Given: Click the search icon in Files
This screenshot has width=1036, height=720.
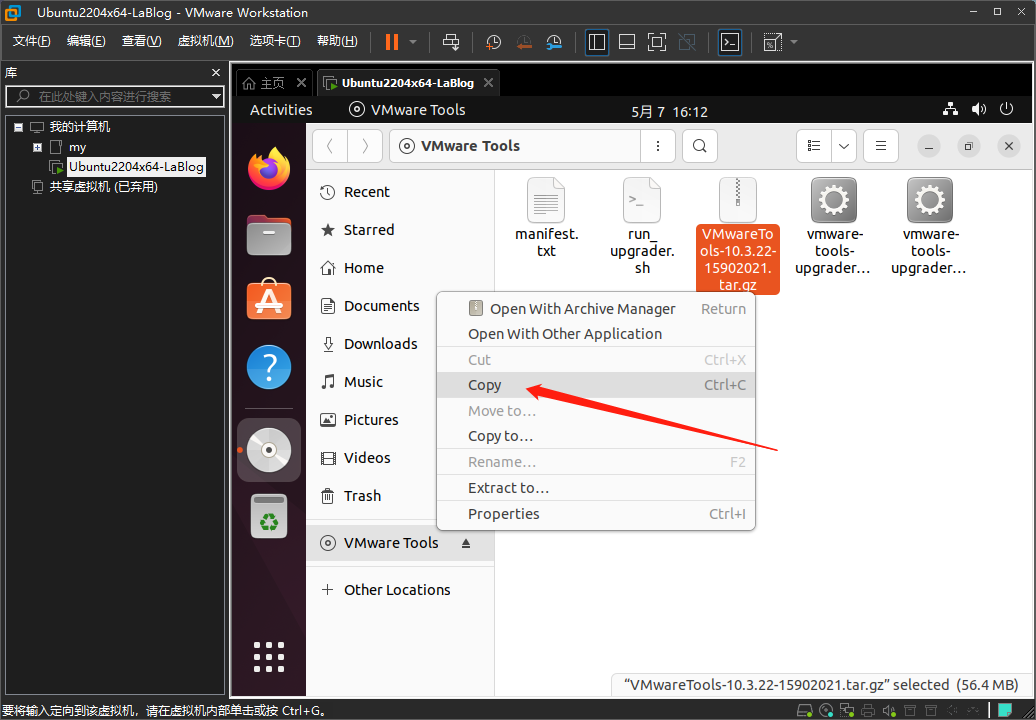Looking at the screenshot, I should point(700,146).
